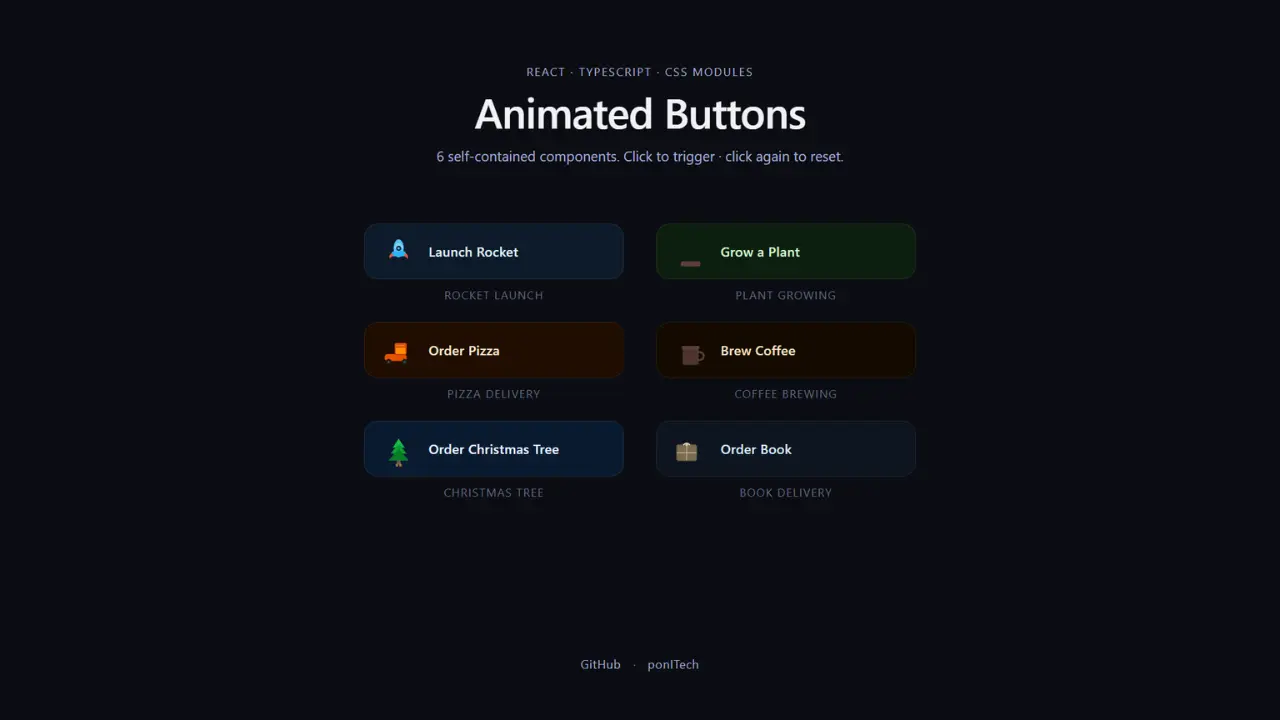1280x720 pixels.
Task: Click the wrapped package icon on Order Book
Action: click(686, 450)
